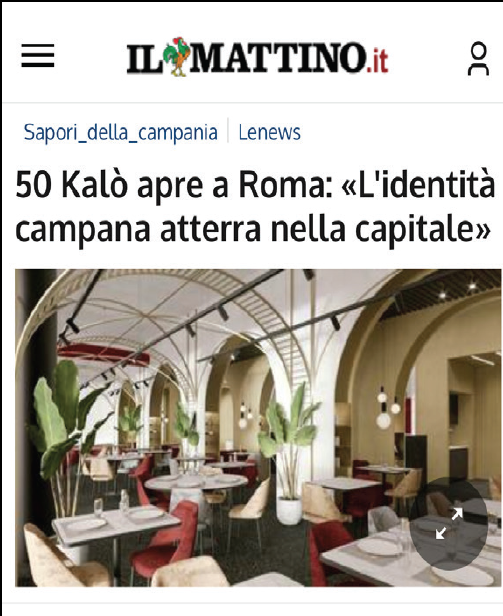Click the word Roma in the headline

283,185
